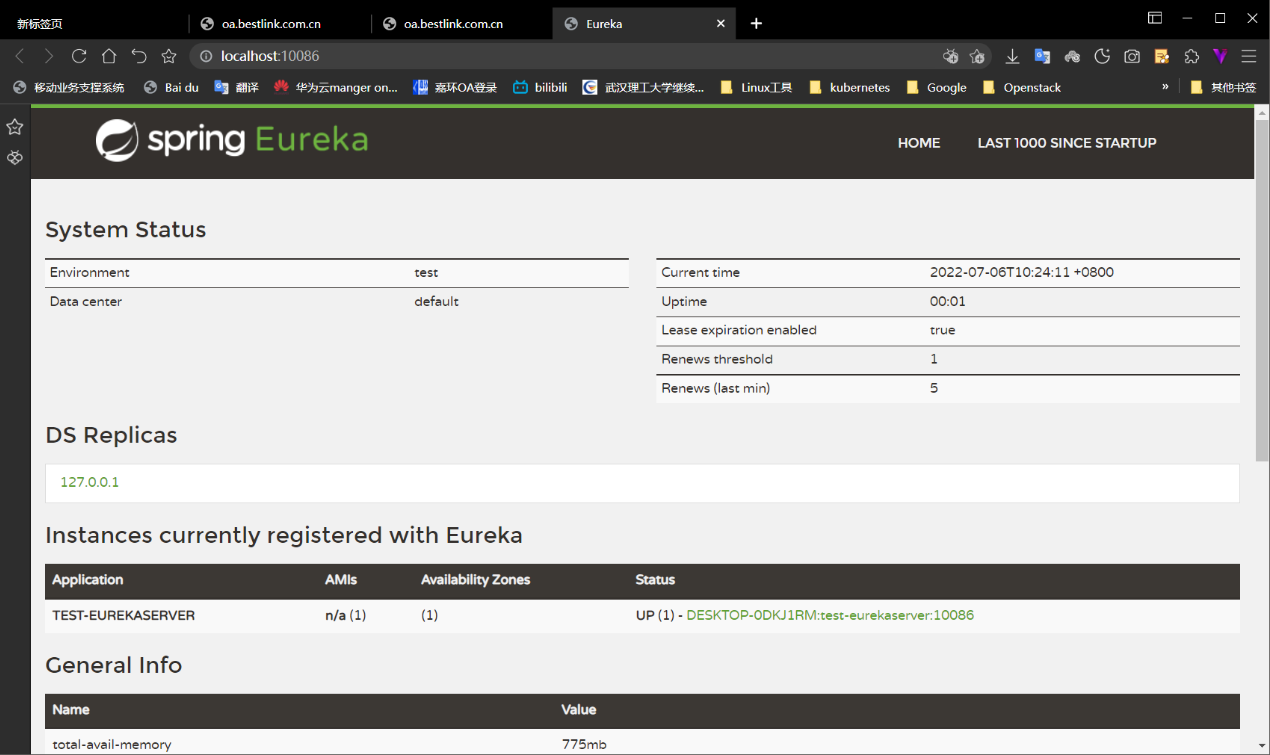The image size is (1270, 755).
Task: Open the downloads icon
Action: (1012, 56)
